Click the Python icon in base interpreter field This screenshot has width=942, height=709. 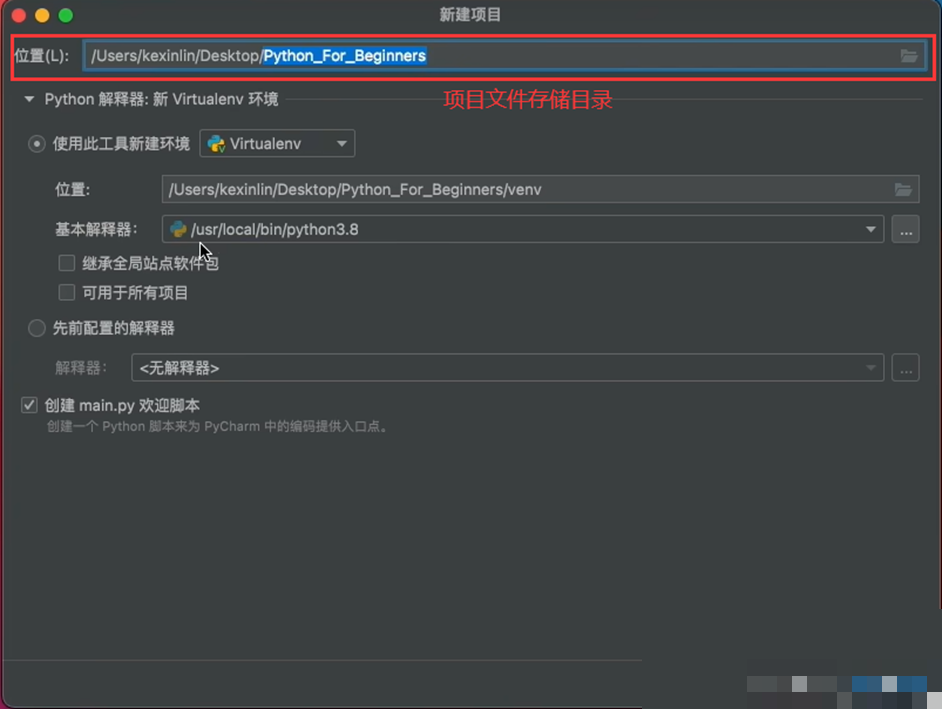coord(178,229)
